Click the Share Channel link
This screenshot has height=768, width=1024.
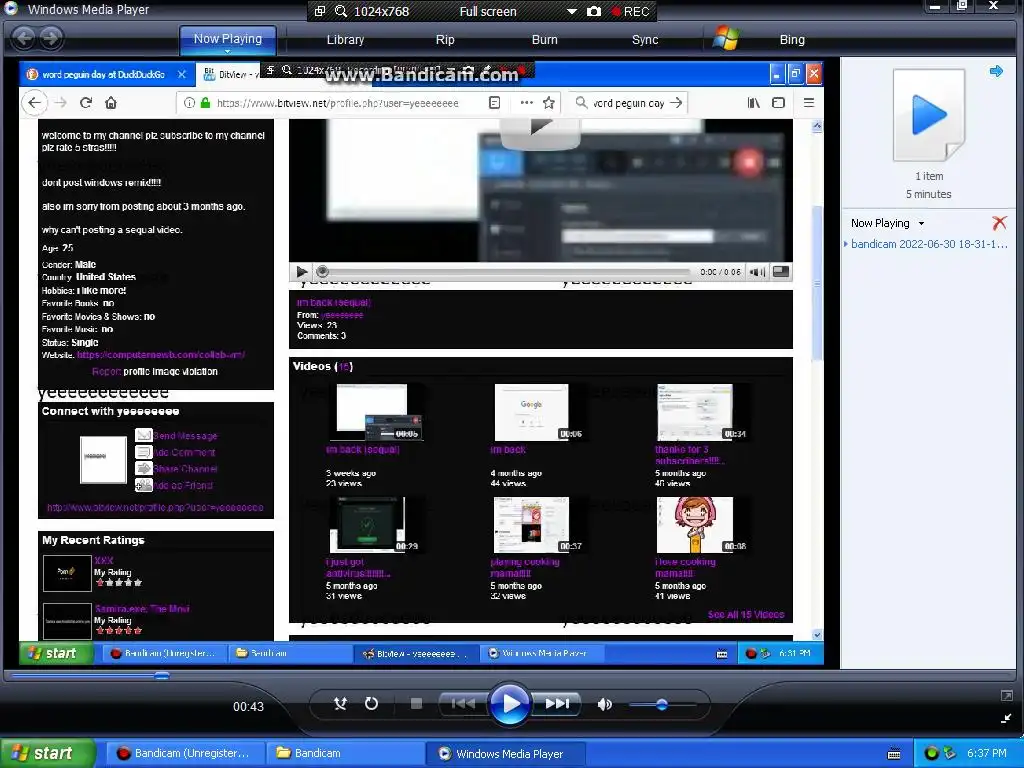click(x=185, y=469)
